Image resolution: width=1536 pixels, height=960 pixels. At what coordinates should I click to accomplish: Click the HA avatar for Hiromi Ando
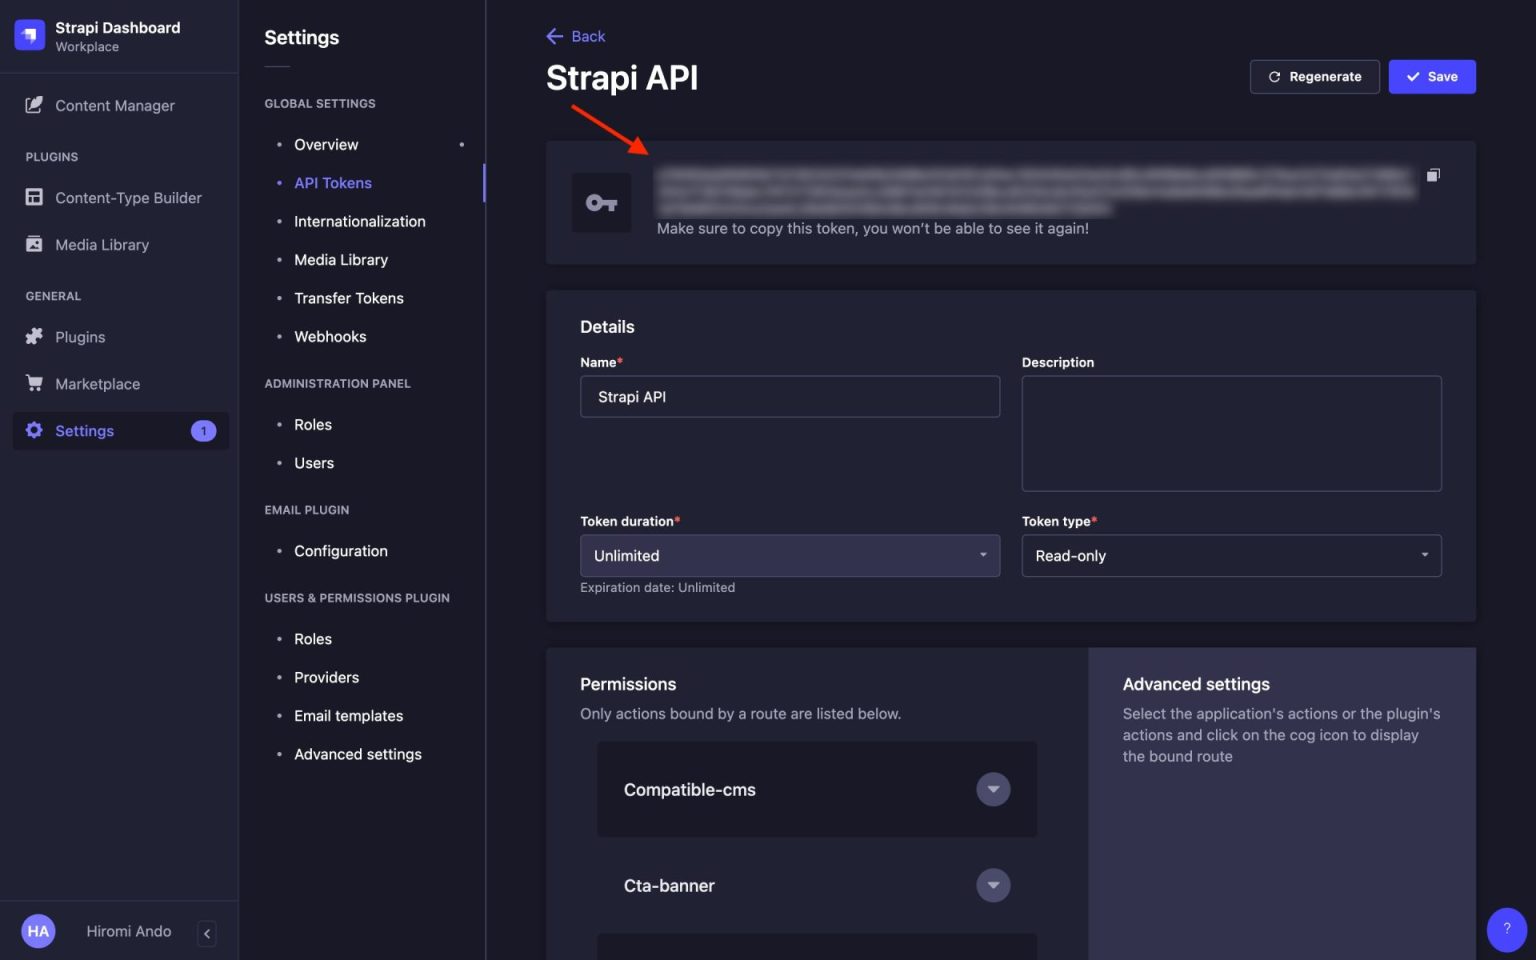[x=38, y=931]
